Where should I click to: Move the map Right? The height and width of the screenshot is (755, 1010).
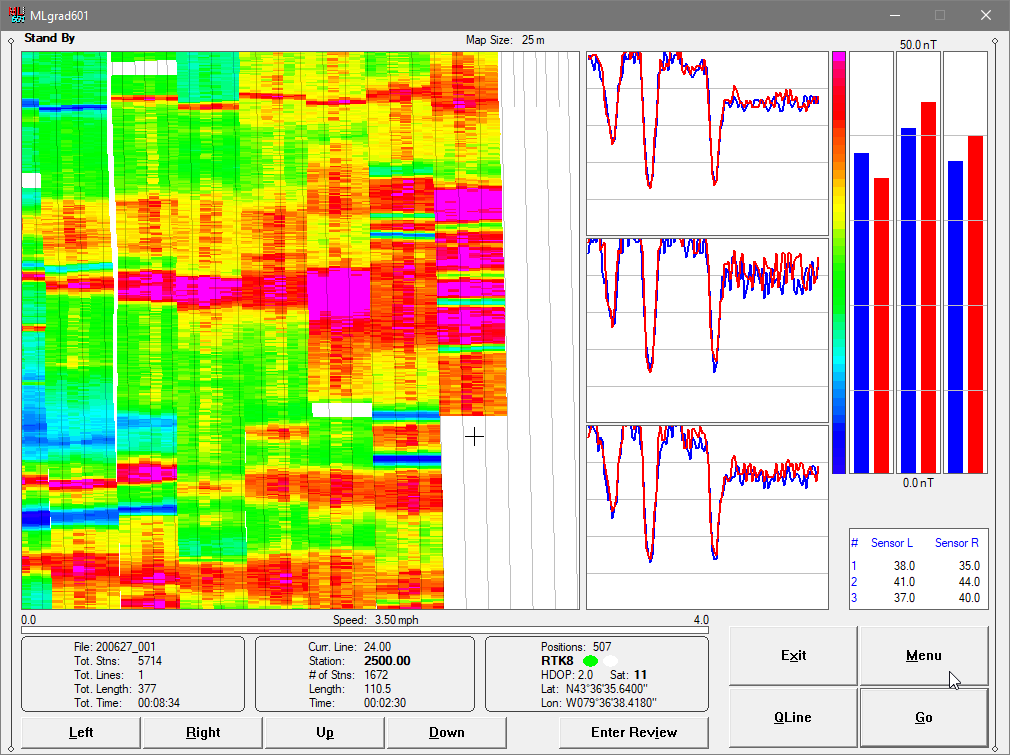(x=203, y=732)
